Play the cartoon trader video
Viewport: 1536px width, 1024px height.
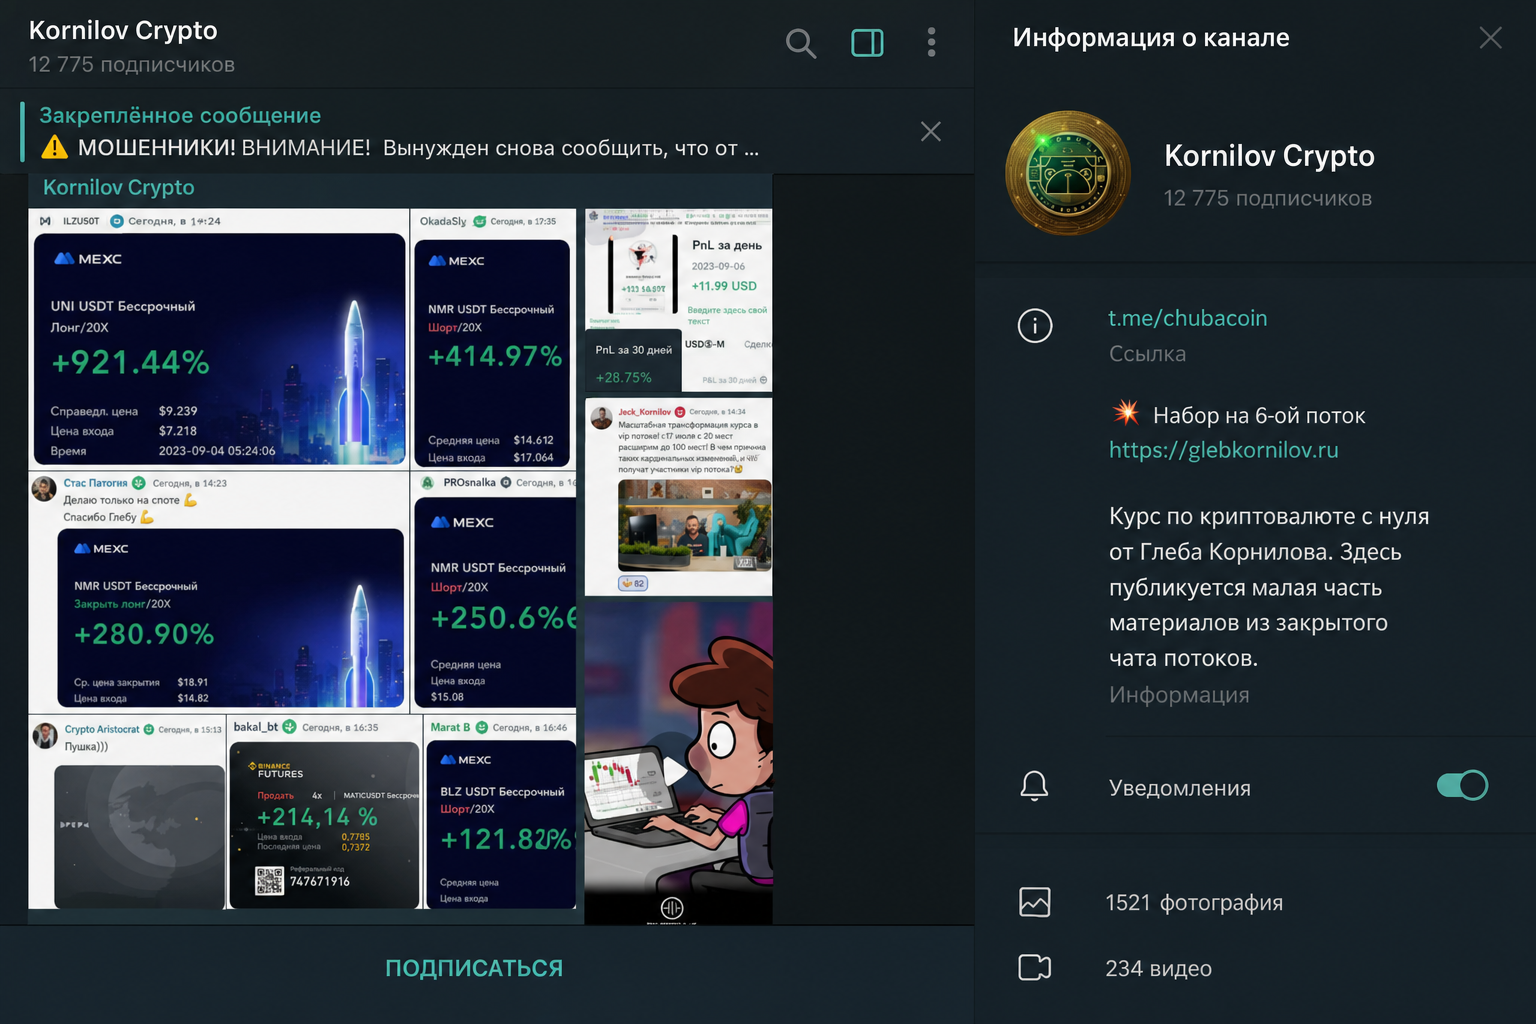coord(677,771)
